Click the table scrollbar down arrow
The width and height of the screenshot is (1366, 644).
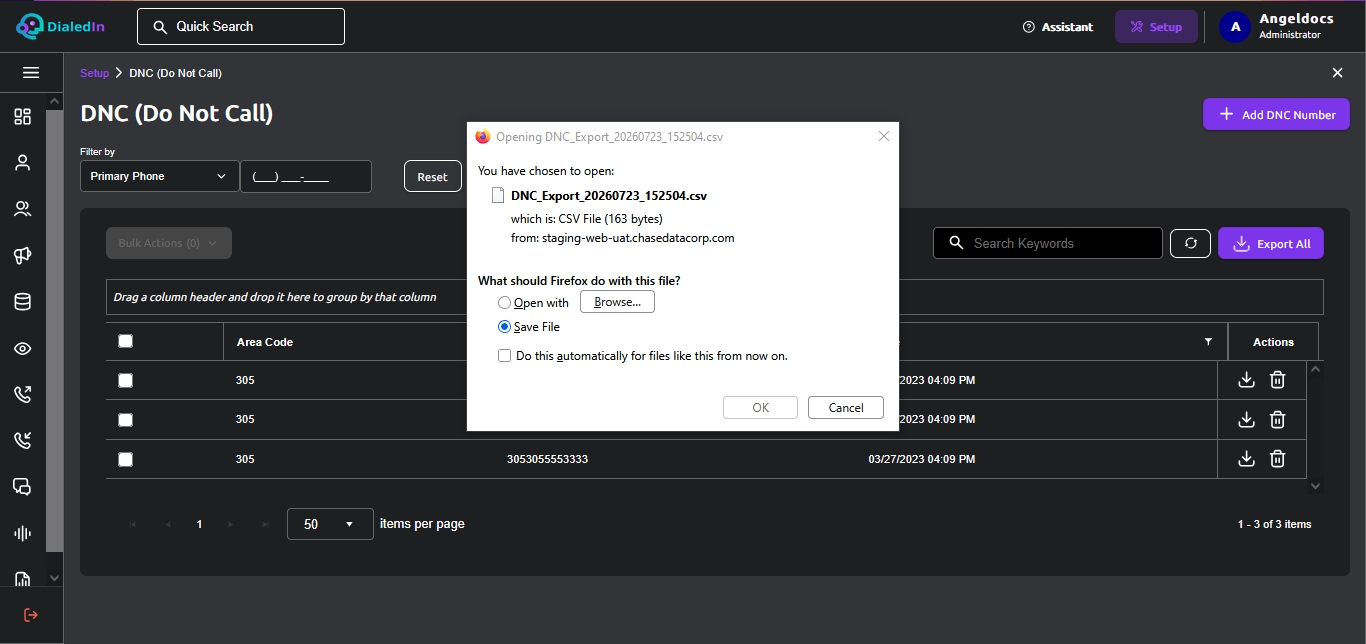pyautogui.click(x=1315, y=486)
